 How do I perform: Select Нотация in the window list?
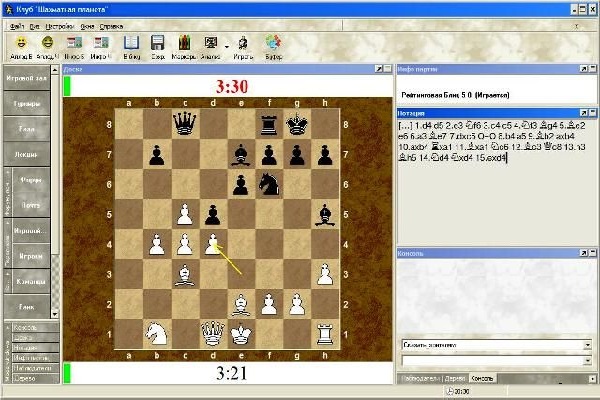click(x=36, y=348)
